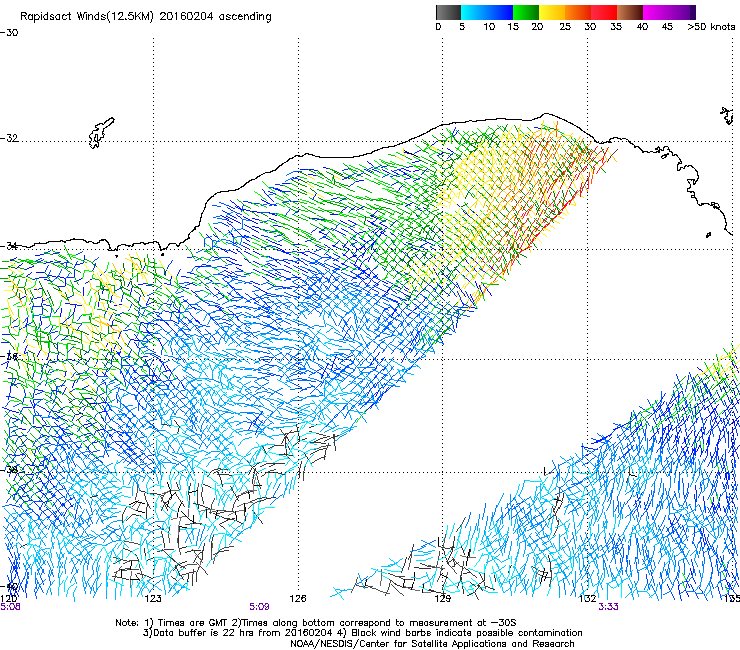This screenshot has height=650, width=740.
Task: Click the cyan-to-blue 5-15 knots legend segment
Action: click(x=487, y=12)
